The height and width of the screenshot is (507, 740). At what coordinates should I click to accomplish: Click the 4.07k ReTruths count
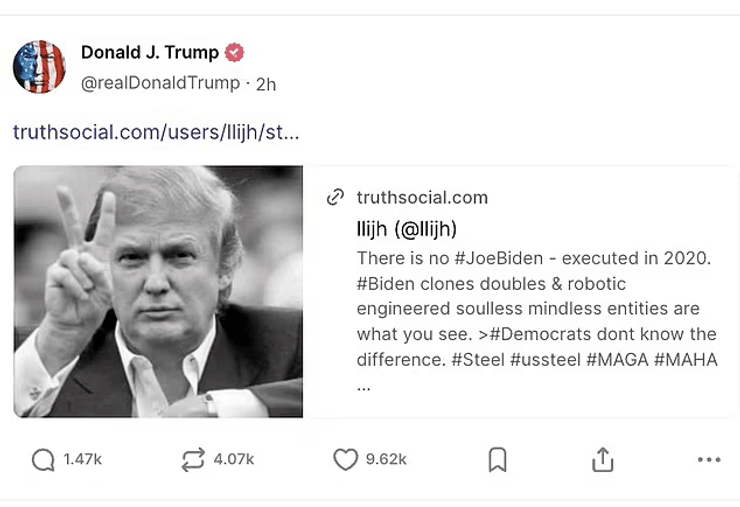click(x=234, y=459)
